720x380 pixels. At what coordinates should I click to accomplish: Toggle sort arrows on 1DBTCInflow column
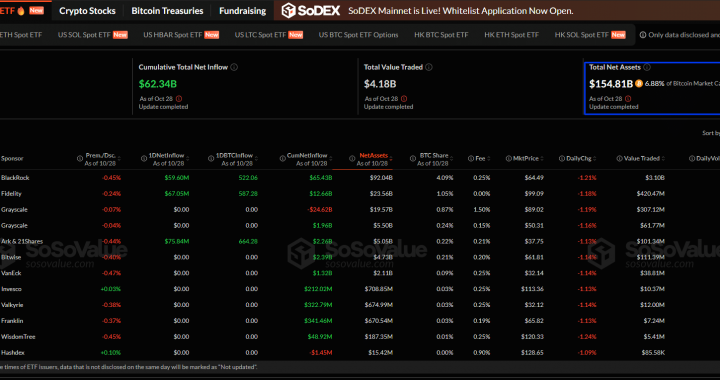tap(255, 158)
